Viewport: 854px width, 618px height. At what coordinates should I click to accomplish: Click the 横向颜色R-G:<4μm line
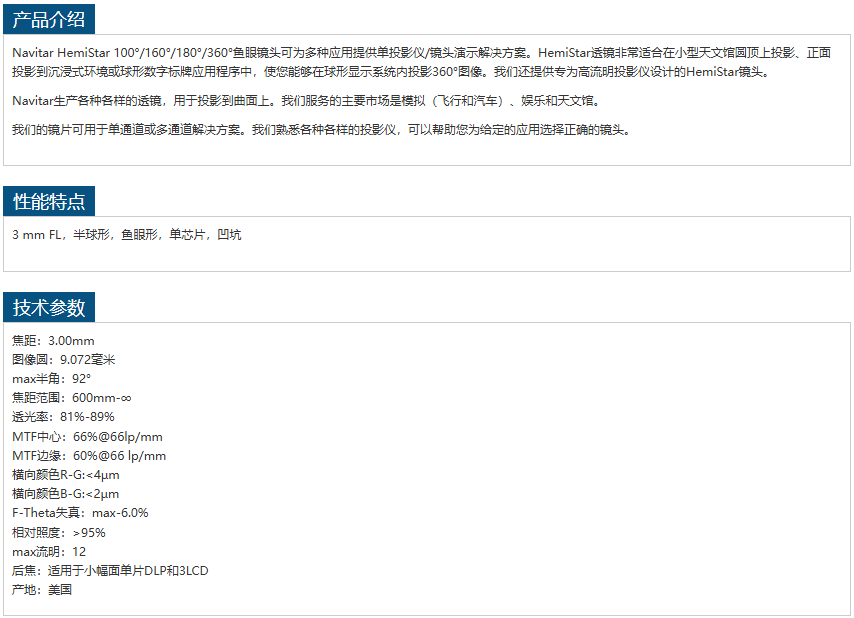pos(65,475)
